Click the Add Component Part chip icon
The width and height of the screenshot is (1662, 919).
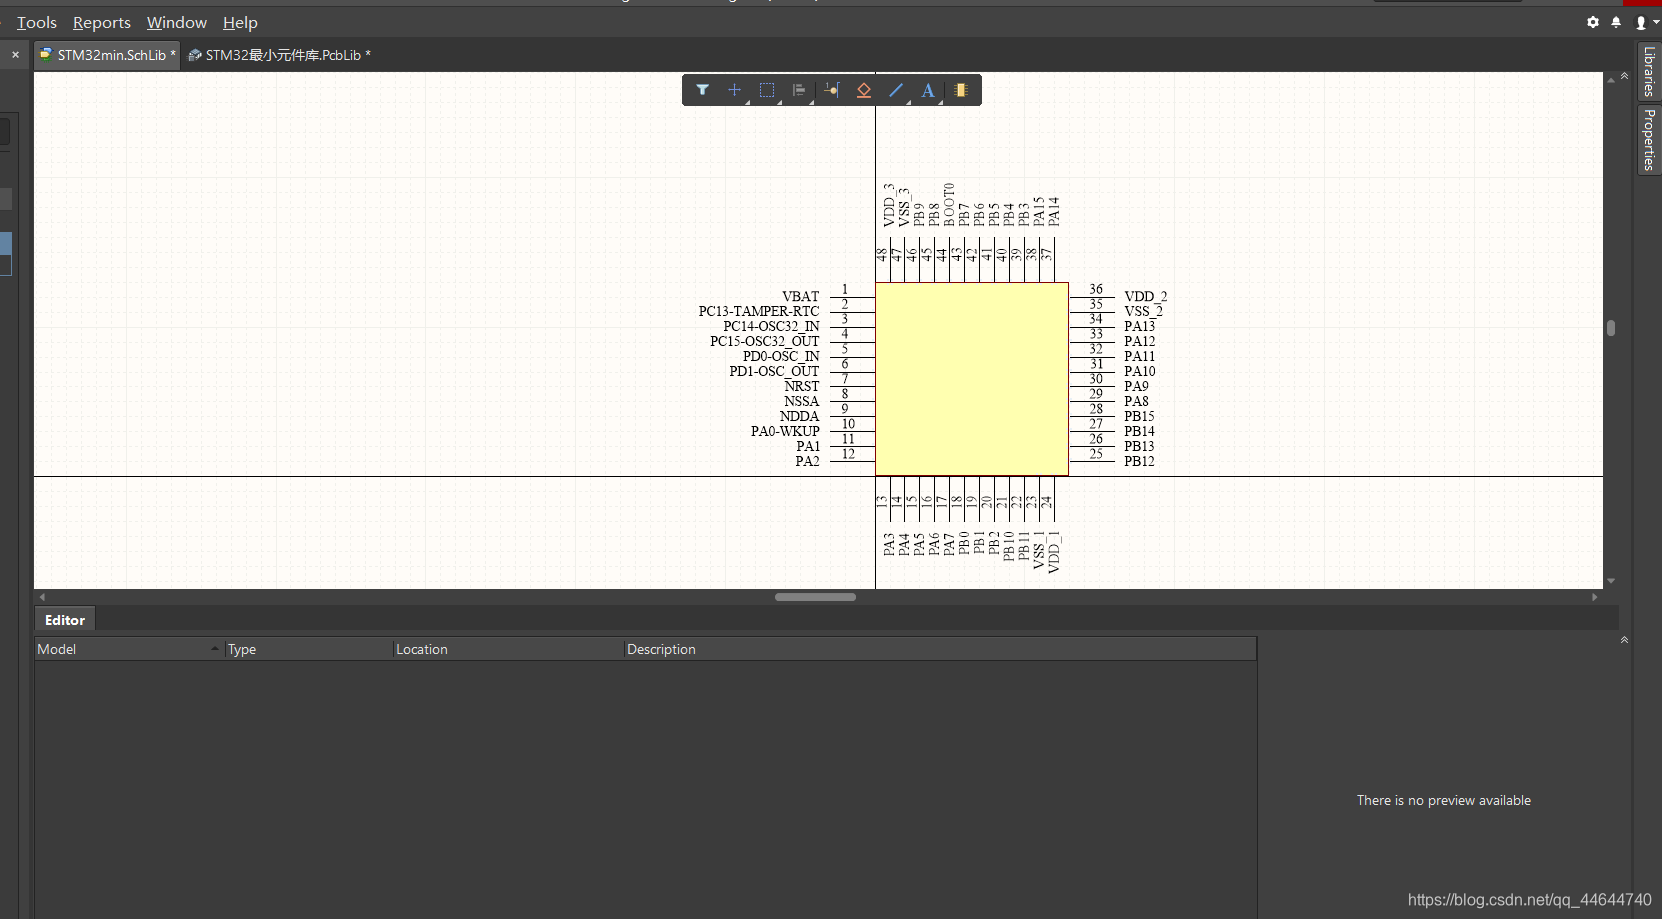tap(961, 90)
